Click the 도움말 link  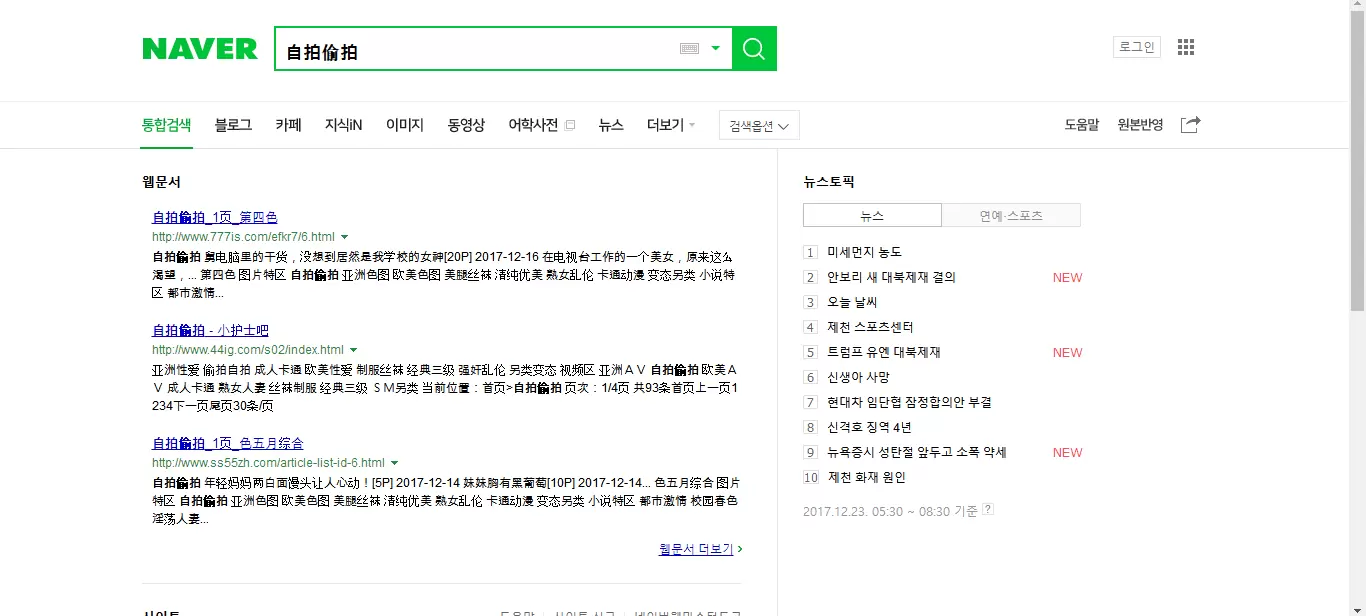(x=1081, y=125)
